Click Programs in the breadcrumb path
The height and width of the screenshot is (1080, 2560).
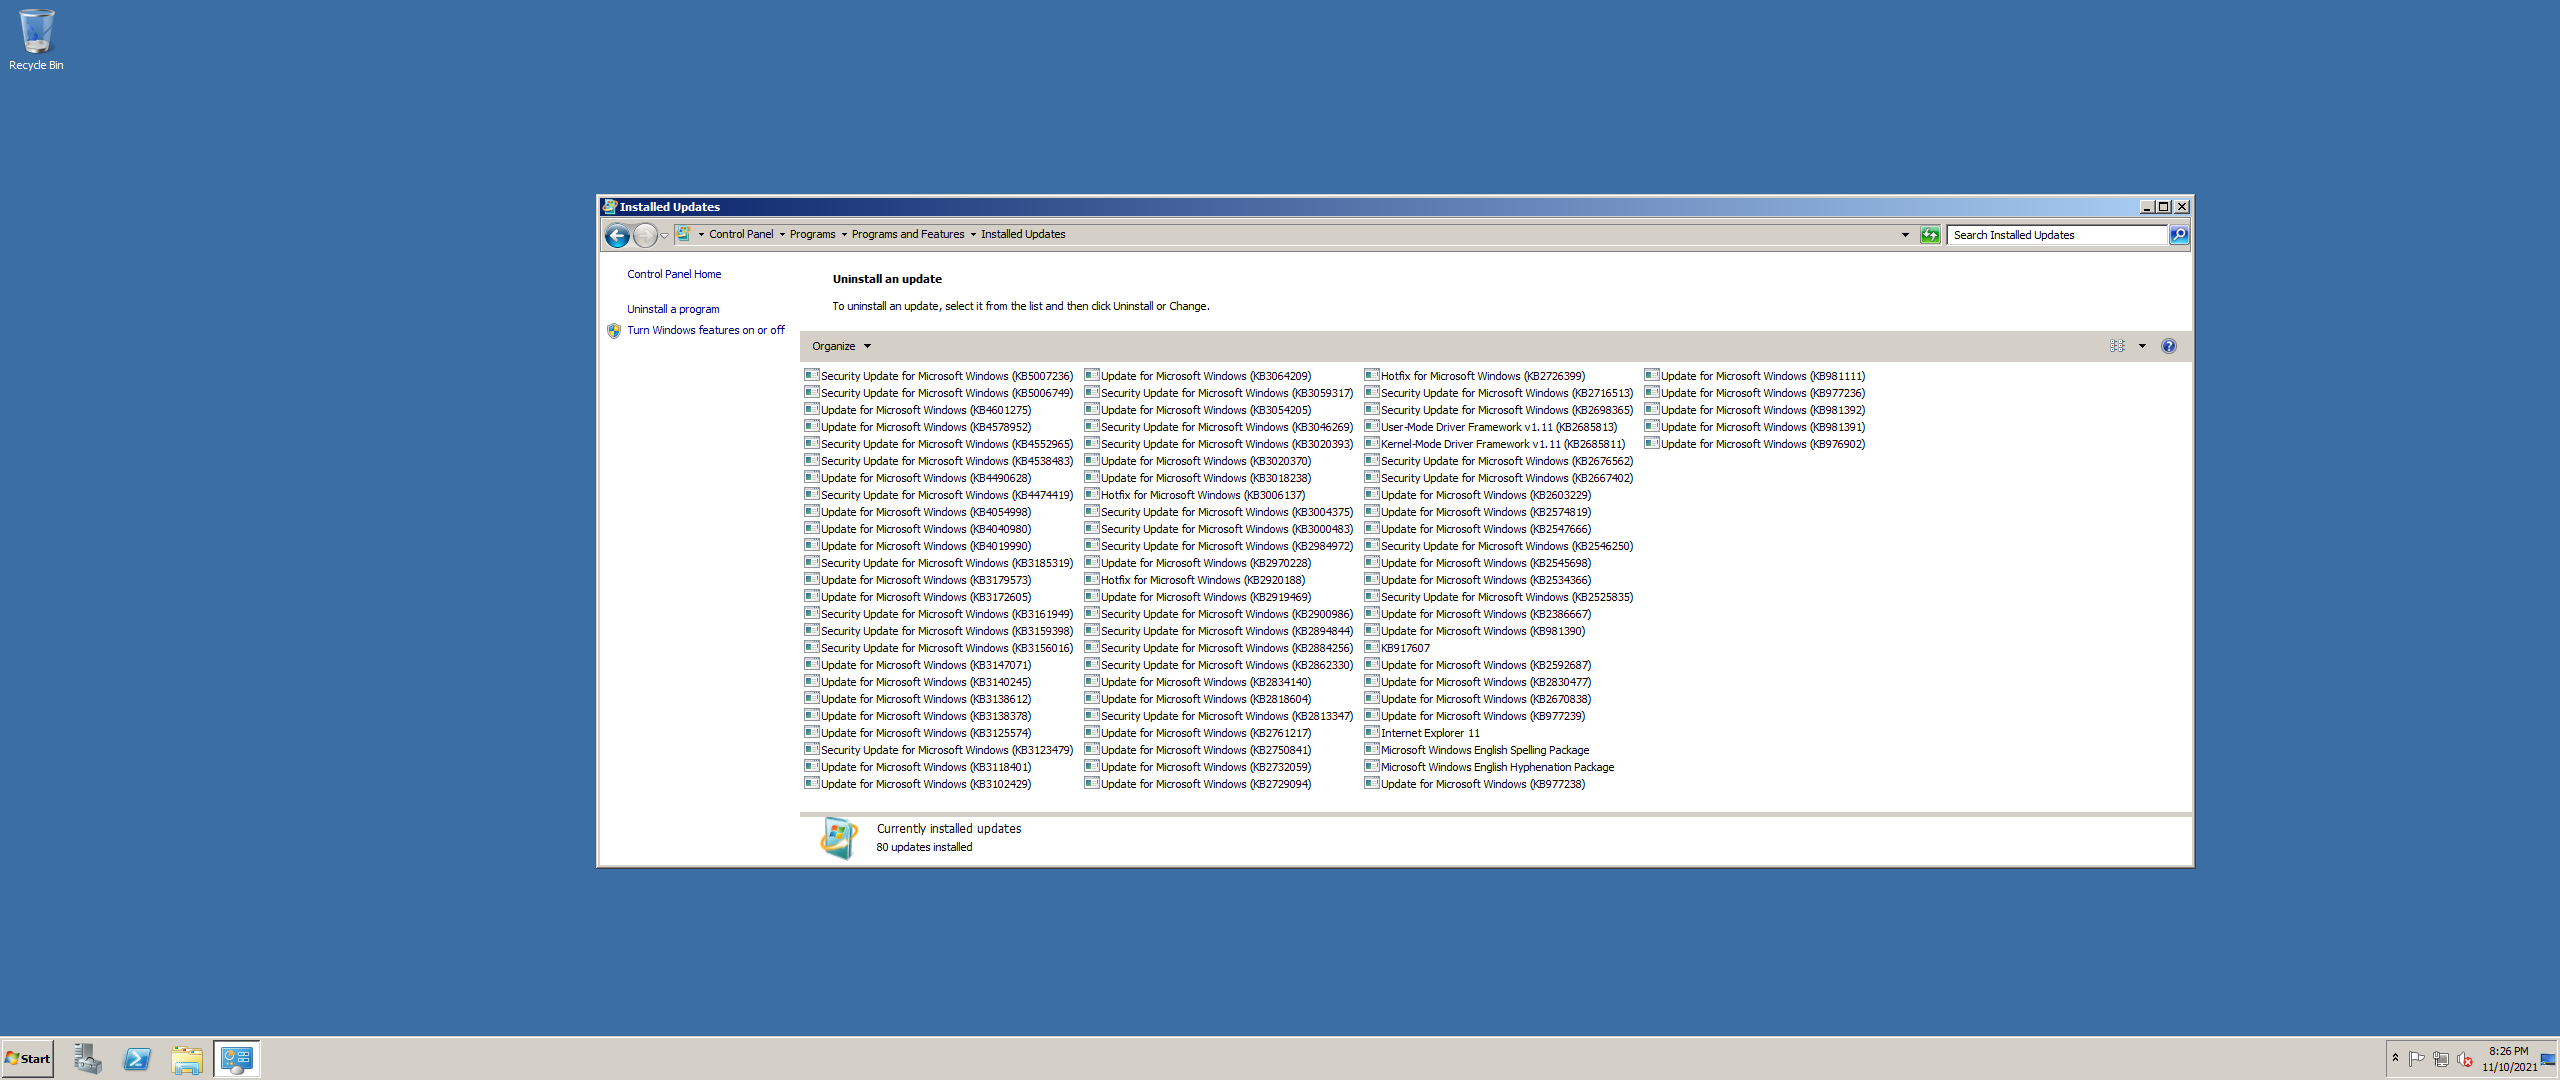[812, 234]
